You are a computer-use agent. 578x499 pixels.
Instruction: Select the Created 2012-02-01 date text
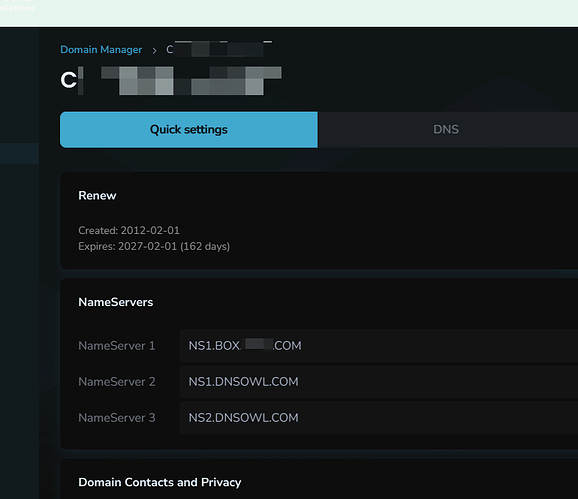pyautogui.click(x=129, y=230)
